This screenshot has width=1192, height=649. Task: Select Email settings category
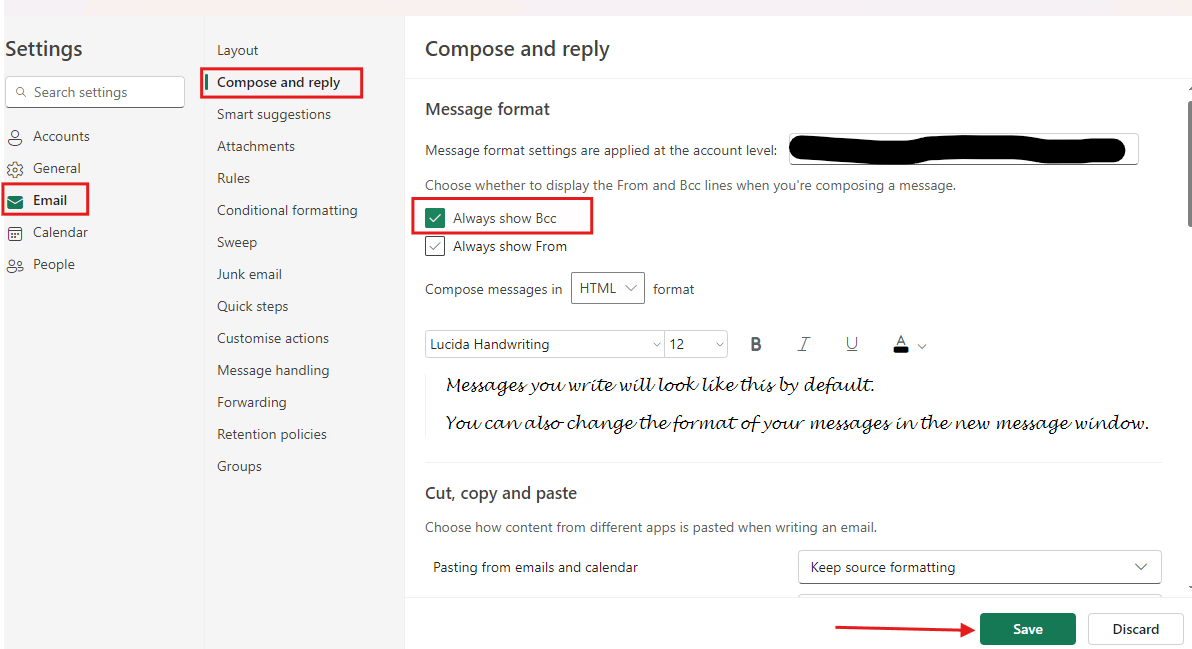click(49, 200)
